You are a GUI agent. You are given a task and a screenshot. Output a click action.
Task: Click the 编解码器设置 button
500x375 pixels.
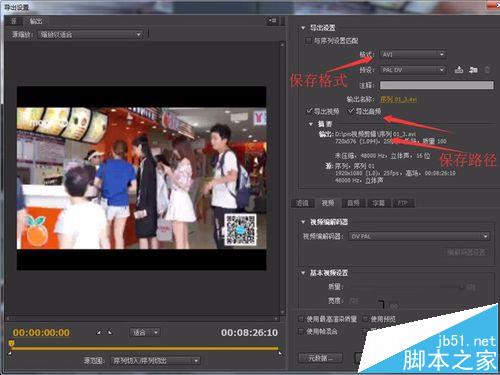click(x=466, y=252)
